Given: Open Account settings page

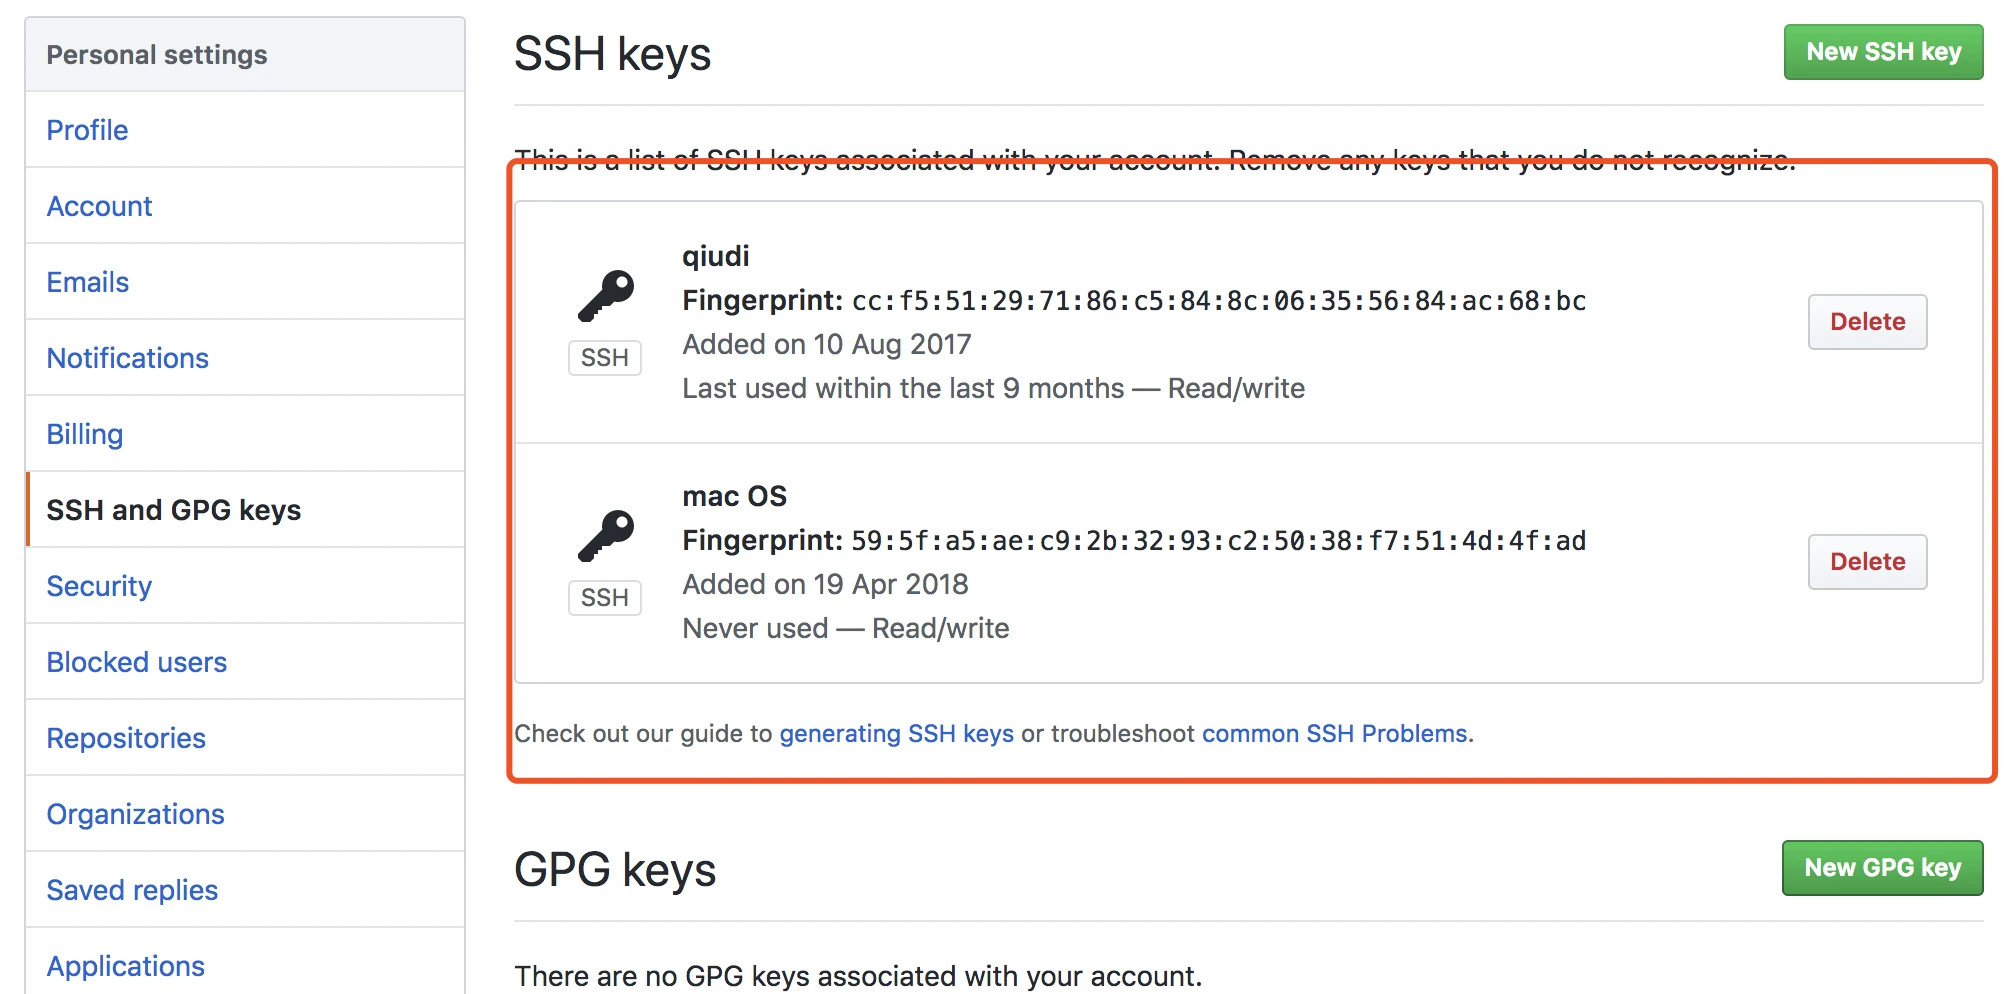Looking at the screenshot, I should point(245,206).
